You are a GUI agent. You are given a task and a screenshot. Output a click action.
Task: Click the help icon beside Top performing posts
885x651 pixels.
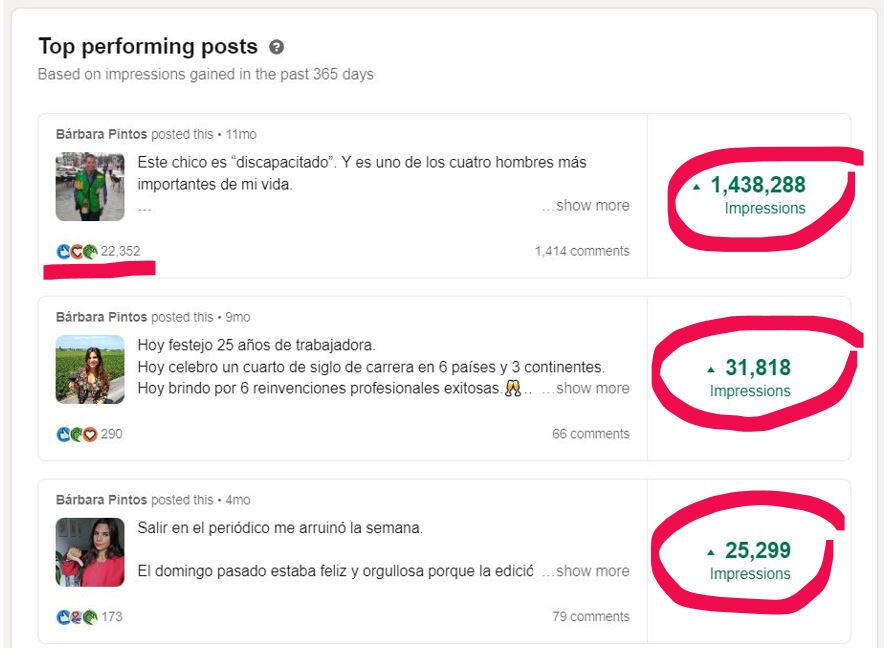[276, 47]
